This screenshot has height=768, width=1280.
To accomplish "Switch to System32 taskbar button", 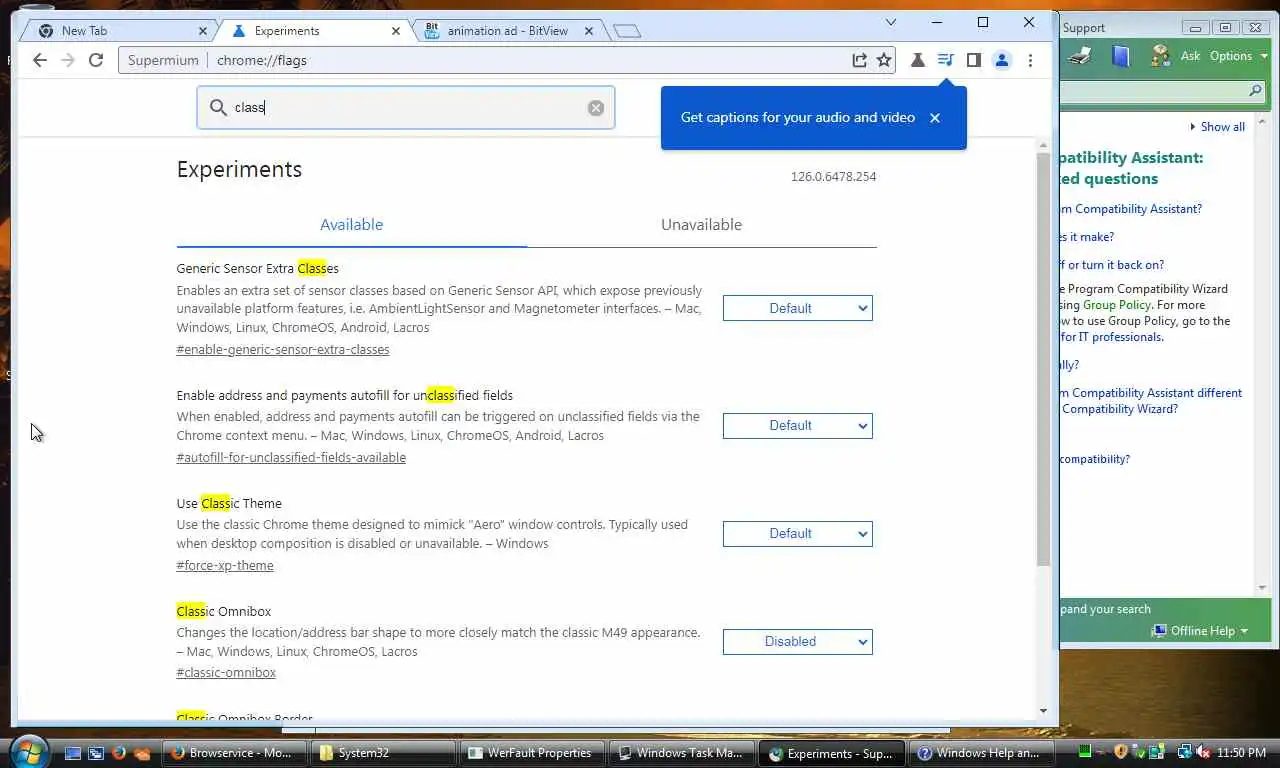I will pyautogui.click(x=381, y=753).
